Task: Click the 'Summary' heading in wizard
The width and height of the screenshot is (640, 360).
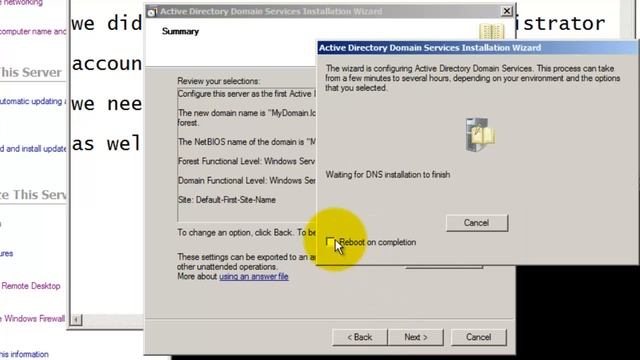Action: pos(180,31)
